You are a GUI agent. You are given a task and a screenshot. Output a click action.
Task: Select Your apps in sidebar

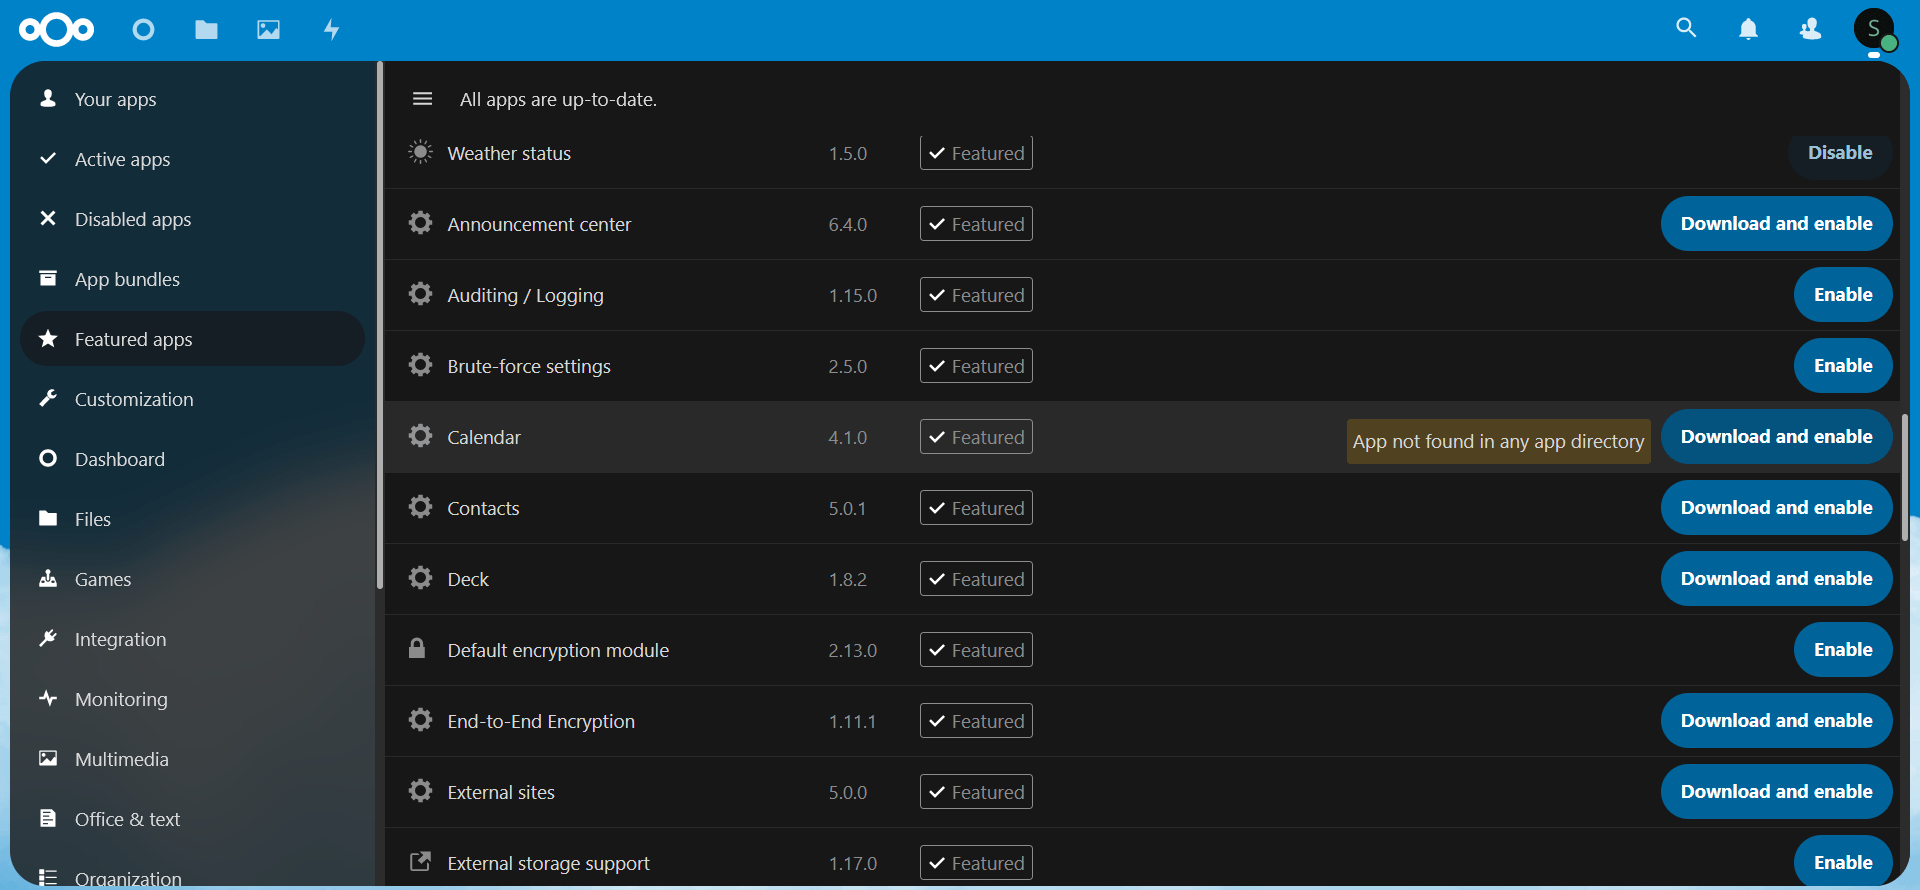[x=192, y=99]
